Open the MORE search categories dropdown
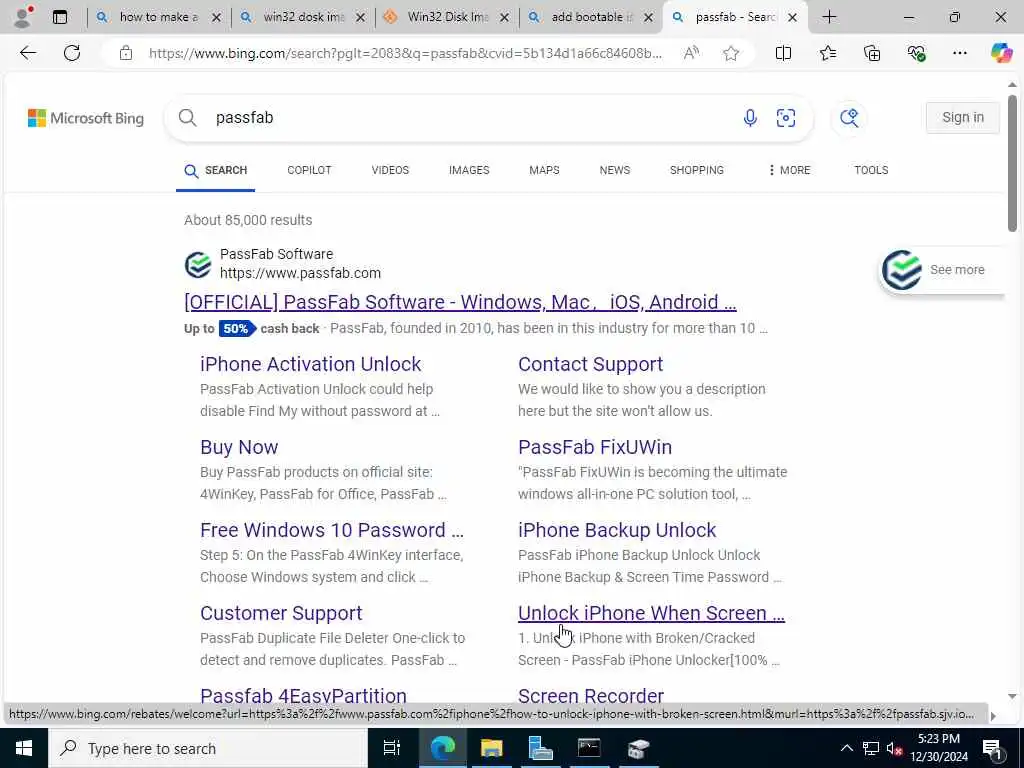 789,170
